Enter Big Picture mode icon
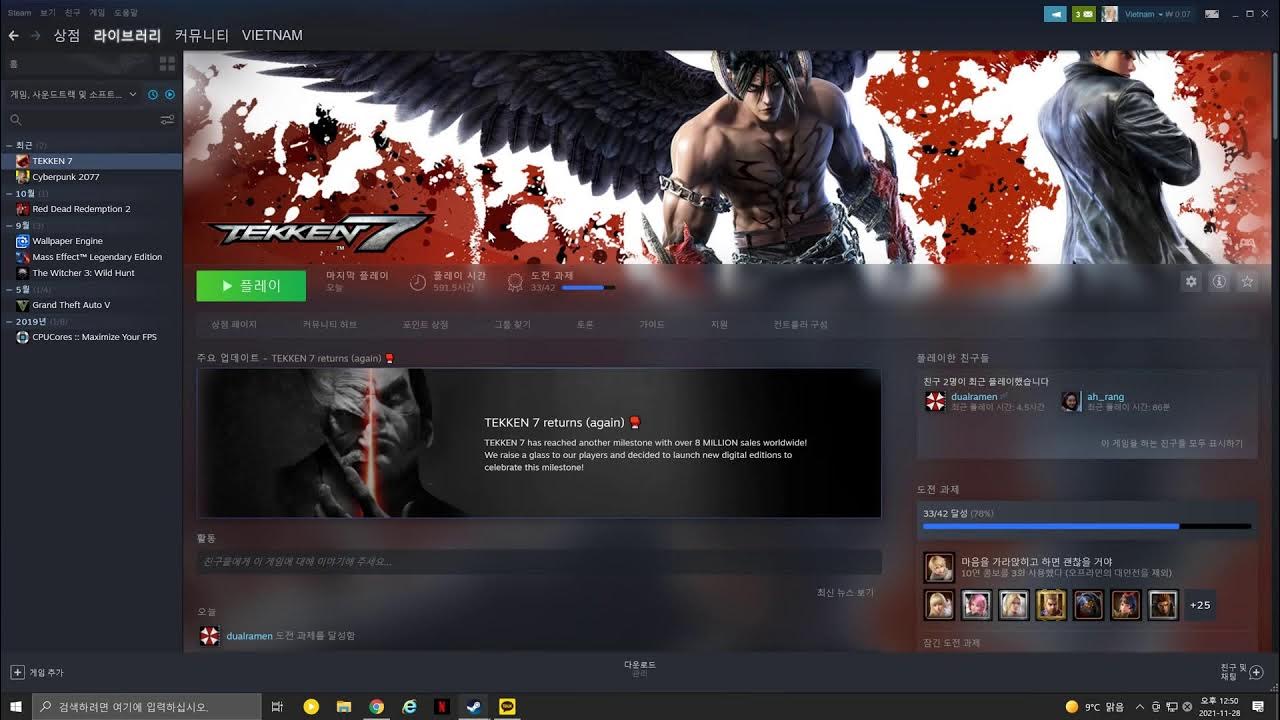The image size is (1280, 720). 1212,14
